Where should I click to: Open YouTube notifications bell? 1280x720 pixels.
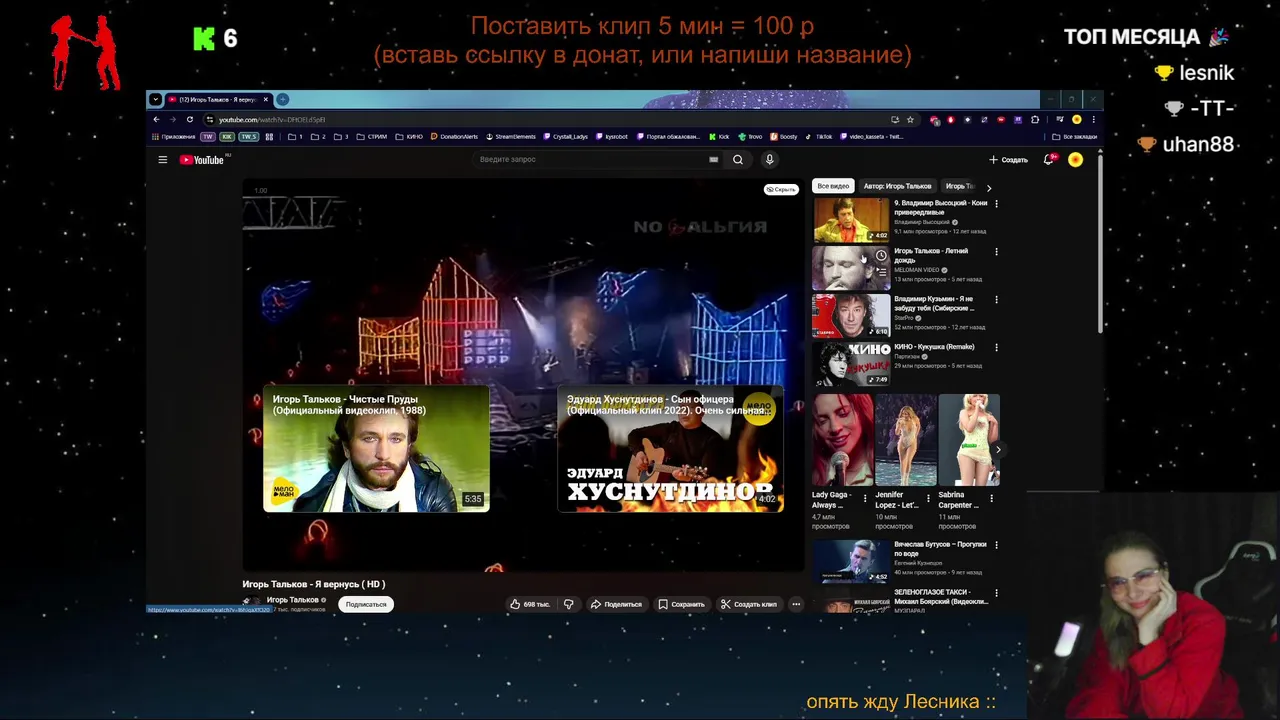click(x=1048, y=160)
